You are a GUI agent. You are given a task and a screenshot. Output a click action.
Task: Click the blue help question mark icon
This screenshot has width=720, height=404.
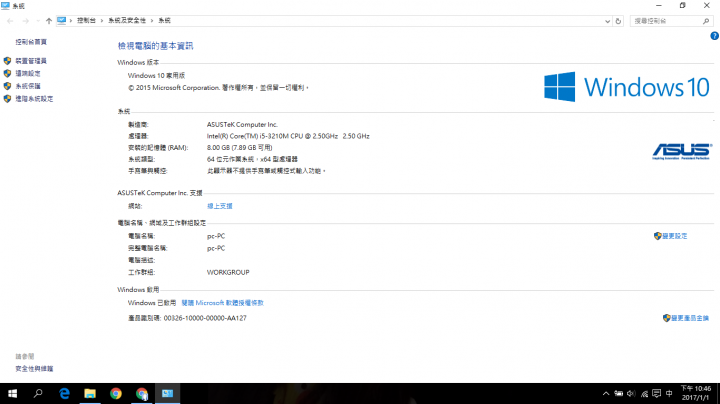tap(714, 36)
